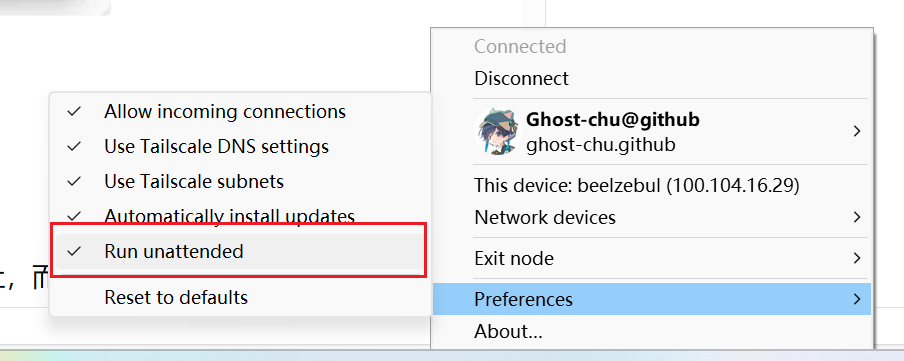
Task: Disable Use Tailscale DNS settings
Action: [x=240, y=146]
